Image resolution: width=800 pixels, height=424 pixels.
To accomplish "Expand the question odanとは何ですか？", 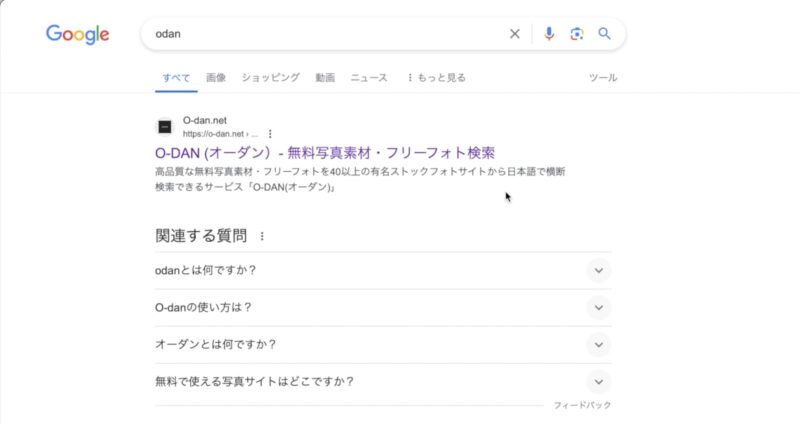I will tap(383, 270).
